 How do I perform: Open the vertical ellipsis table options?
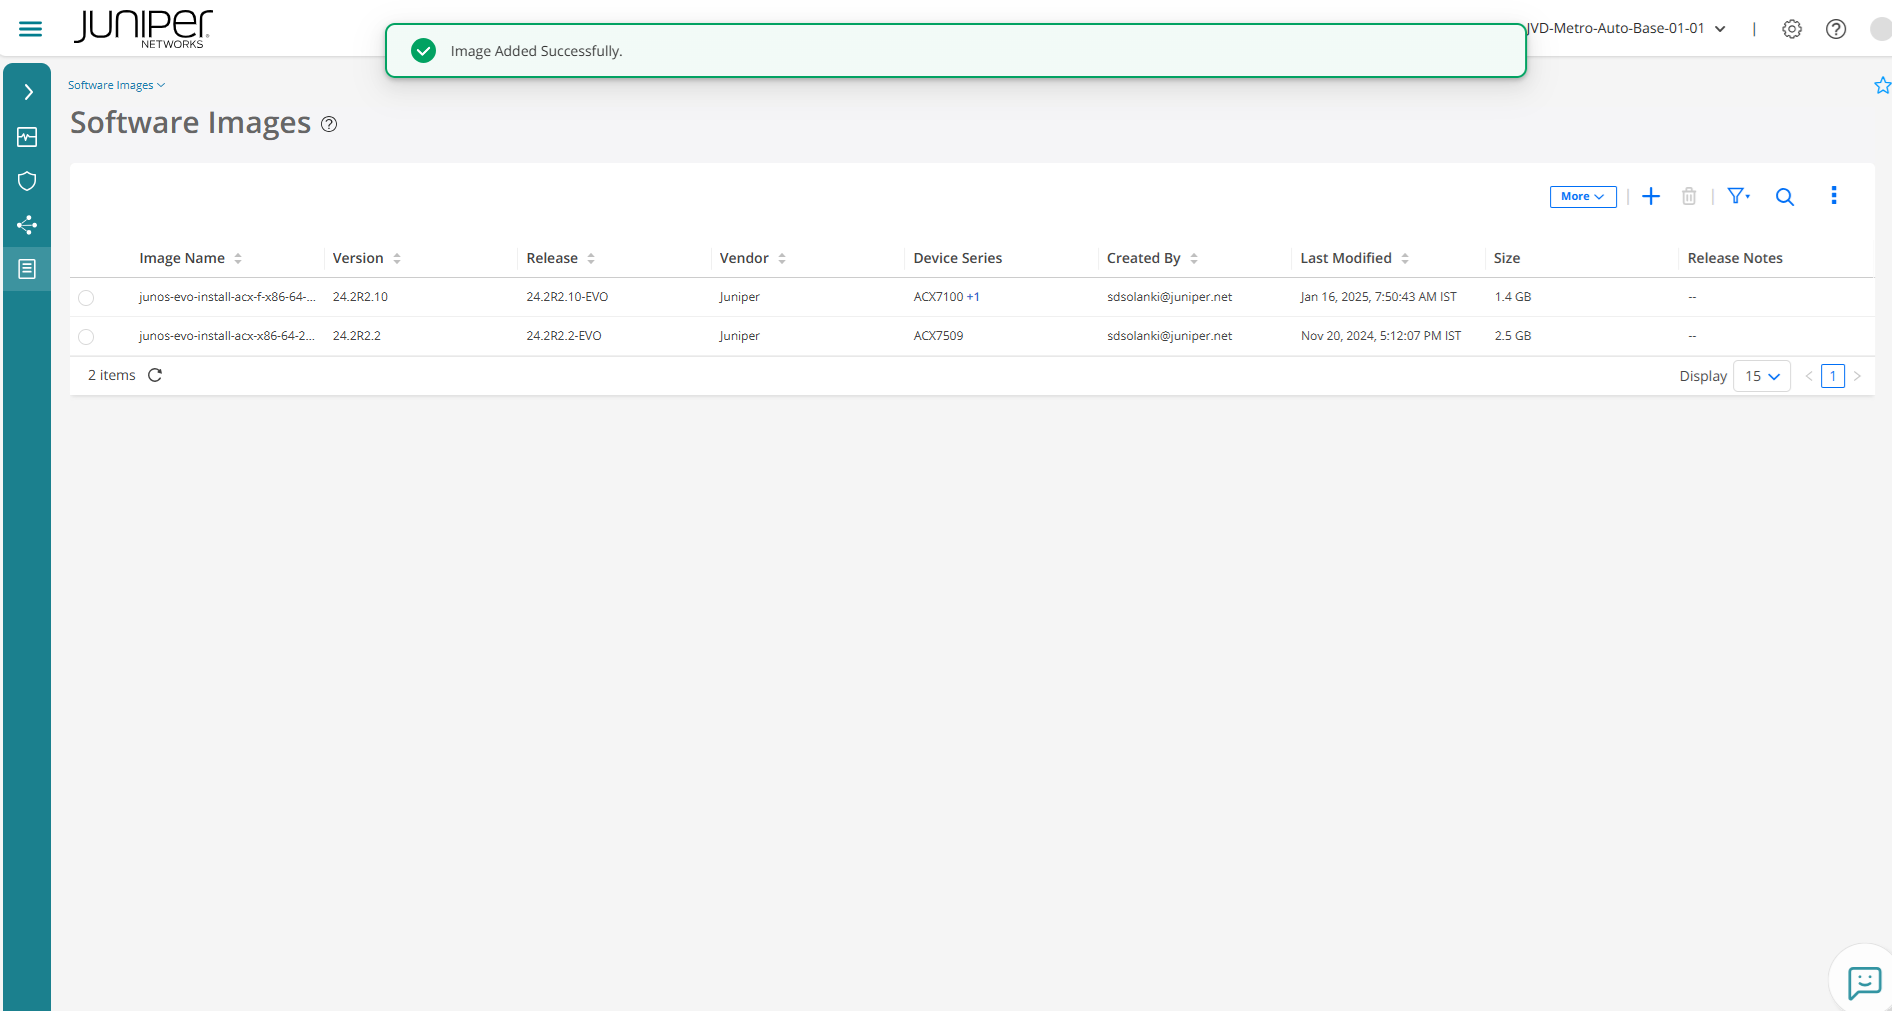coord(1834,196)
